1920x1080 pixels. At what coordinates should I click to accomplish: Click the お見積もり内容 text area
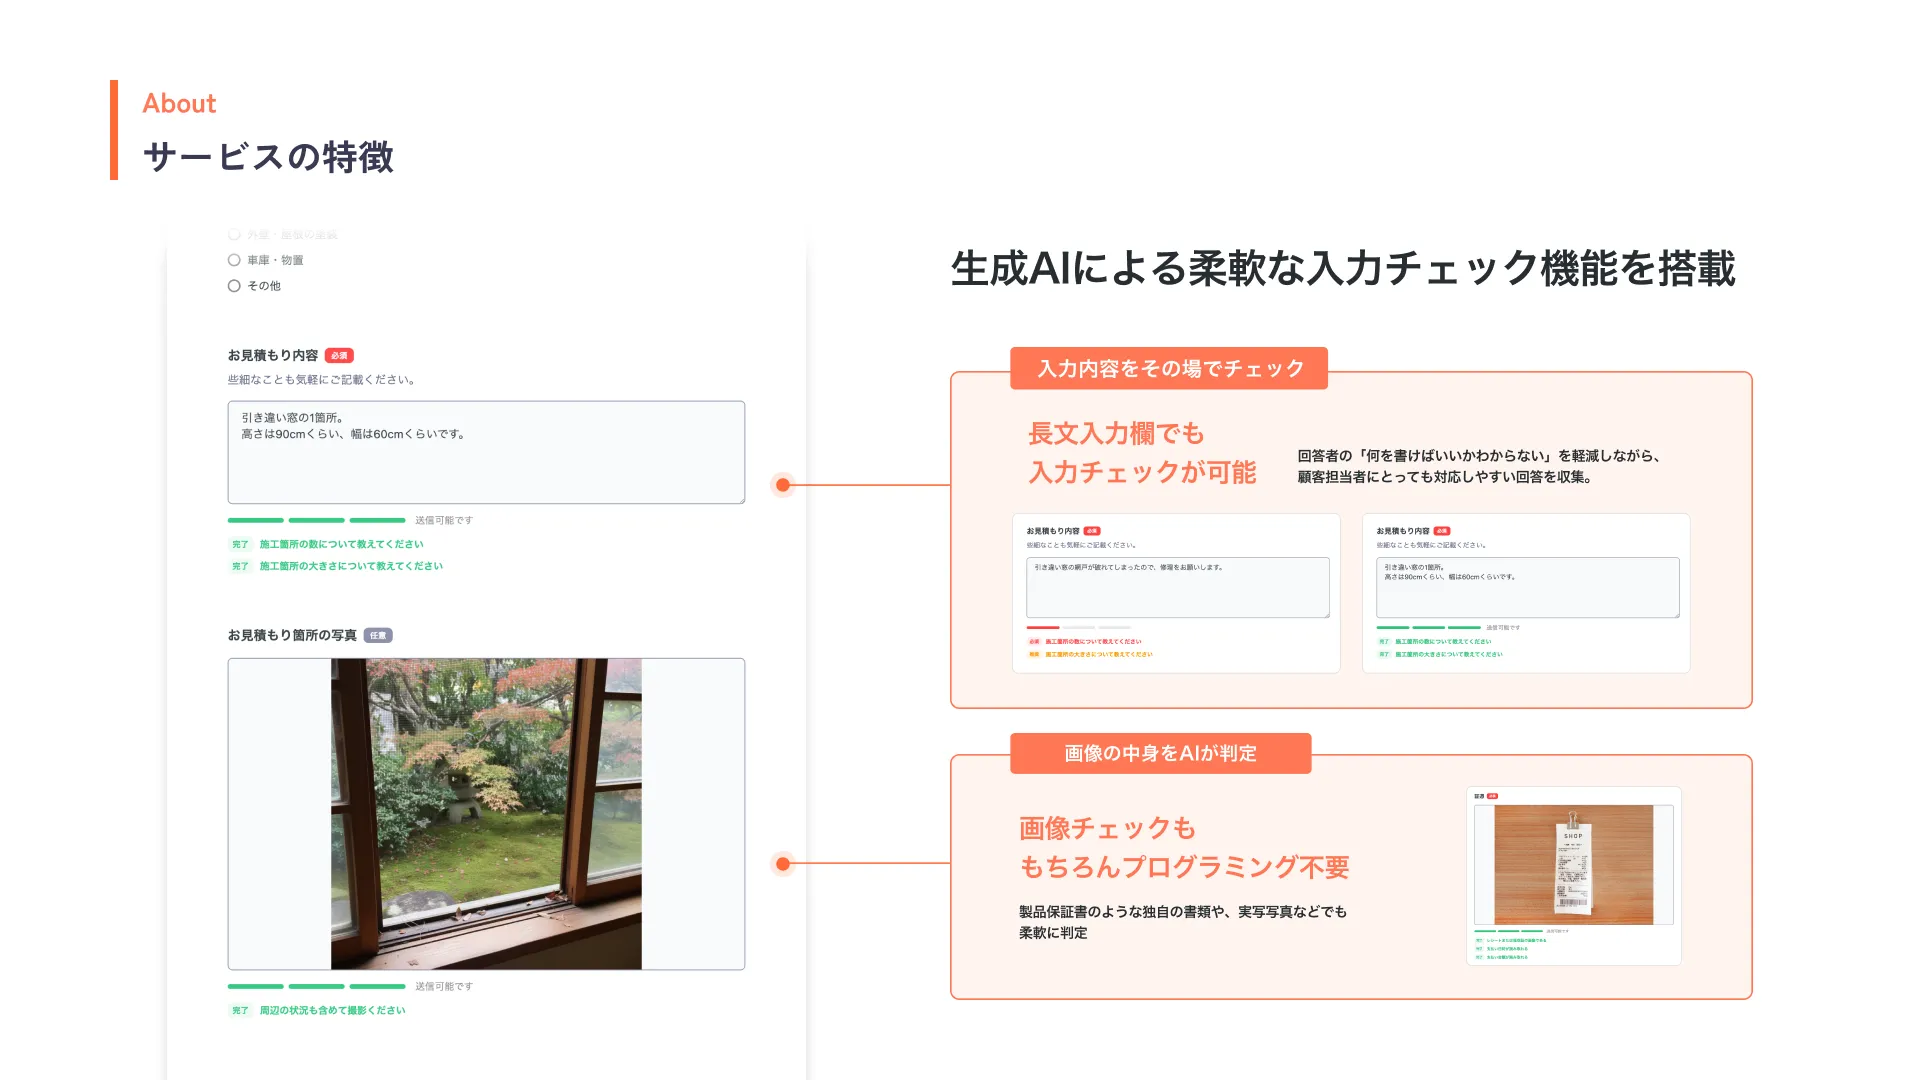[x=486, y=453]
